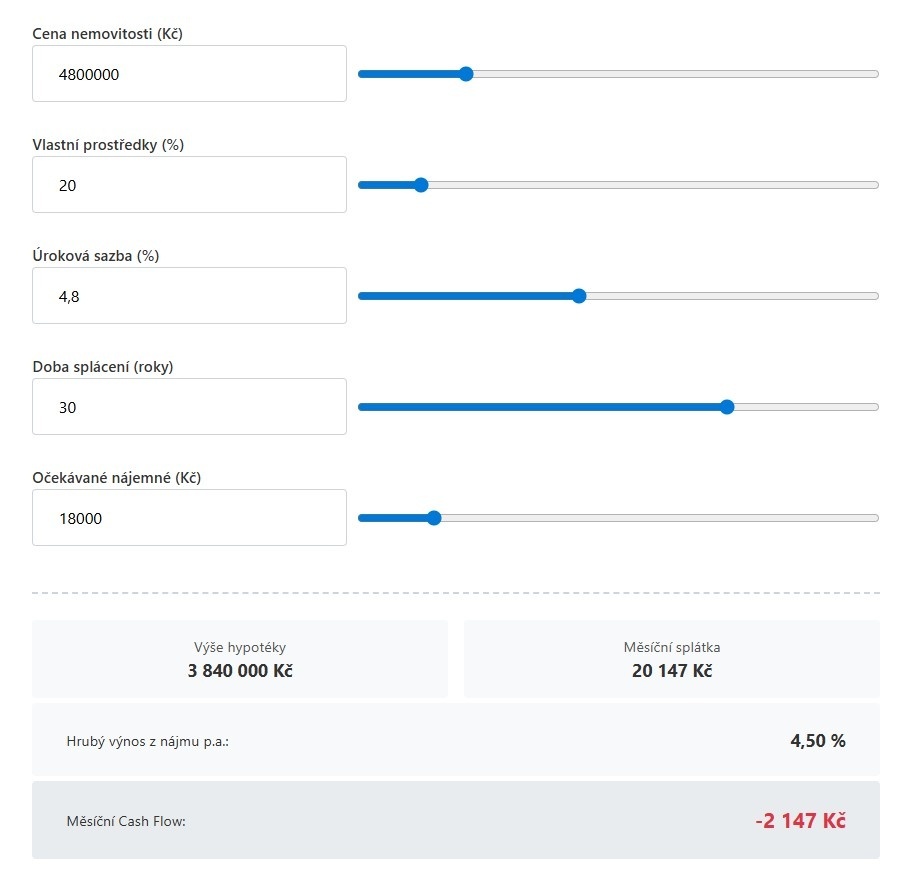Click the "Hrubý výnos z nájmu p.a." label

(x=148, y=742)
